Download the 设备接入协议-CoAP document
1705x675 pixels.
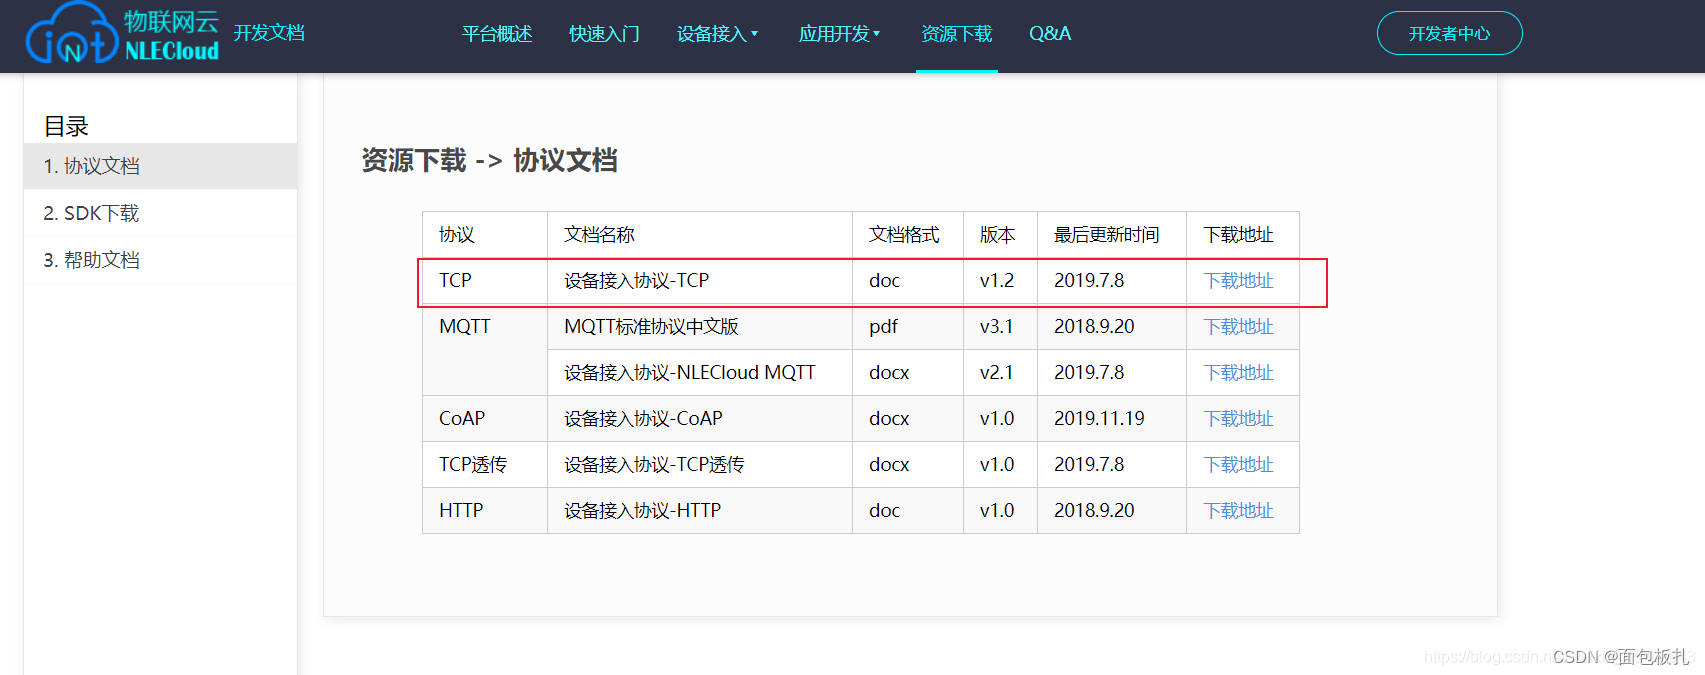click(1238, 419)
